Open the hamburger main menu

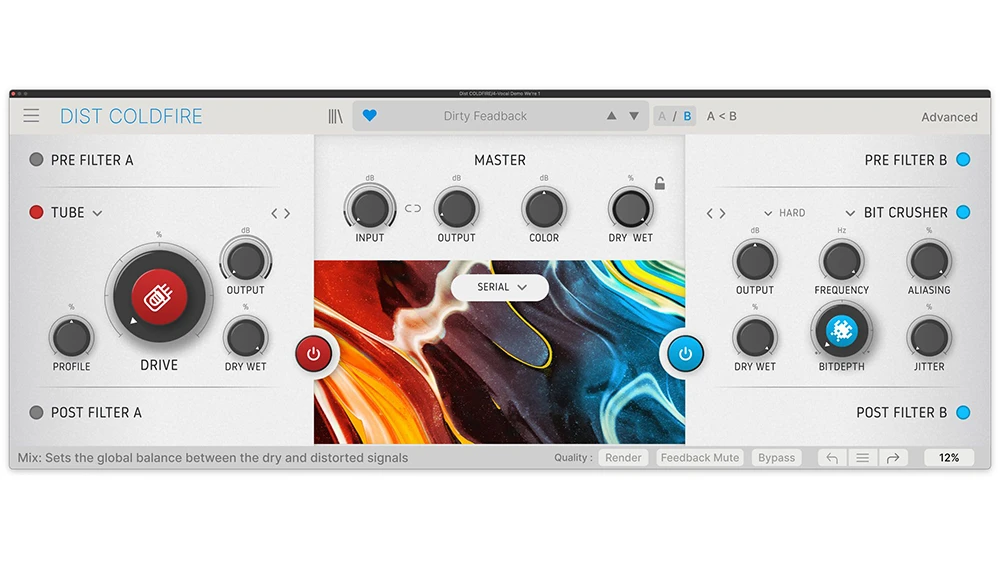(32, 116)
